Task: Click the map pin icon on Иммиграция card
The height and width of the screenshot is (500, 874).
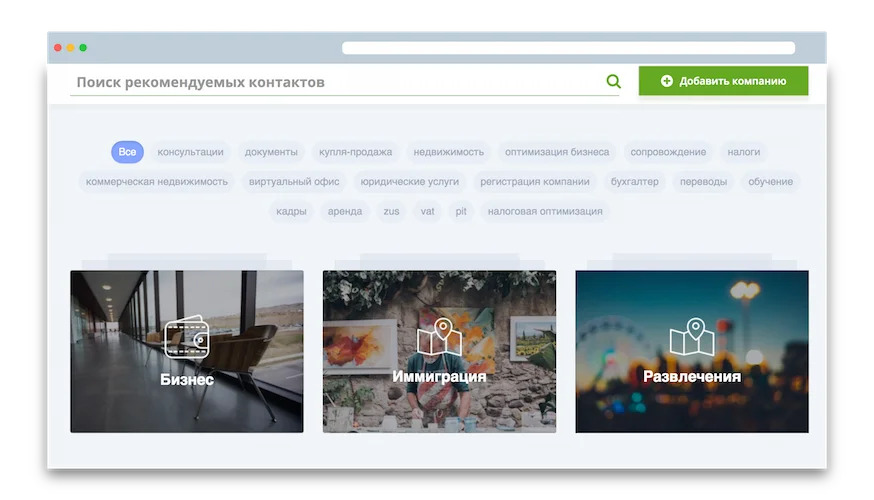Action: [x=439, y=337]
